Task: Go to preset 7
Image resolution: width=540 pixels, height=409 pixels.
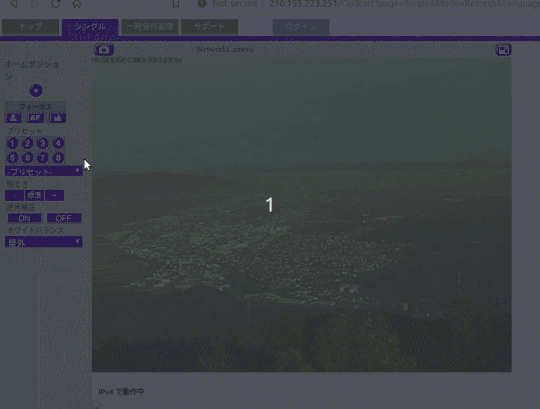Action: click(43, 158)
